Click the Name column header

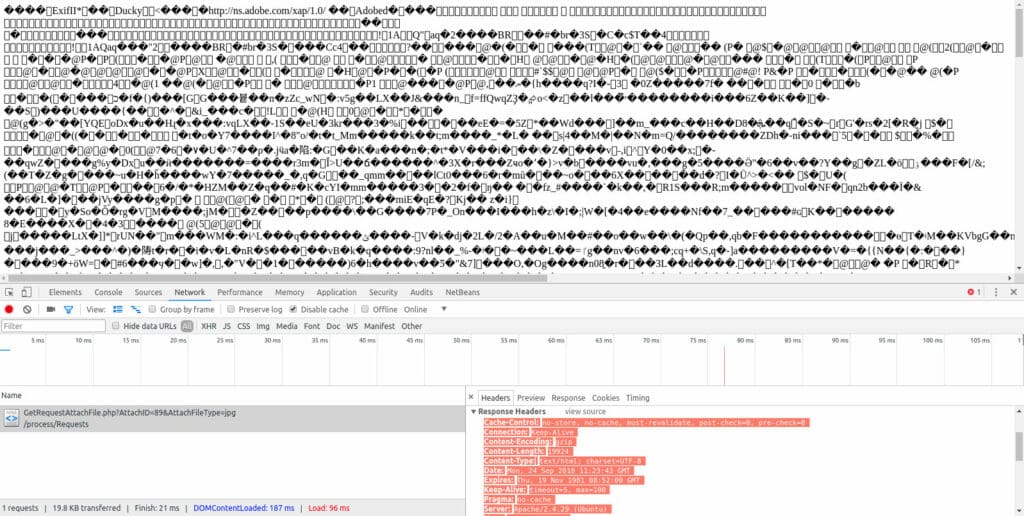[232, 395]
